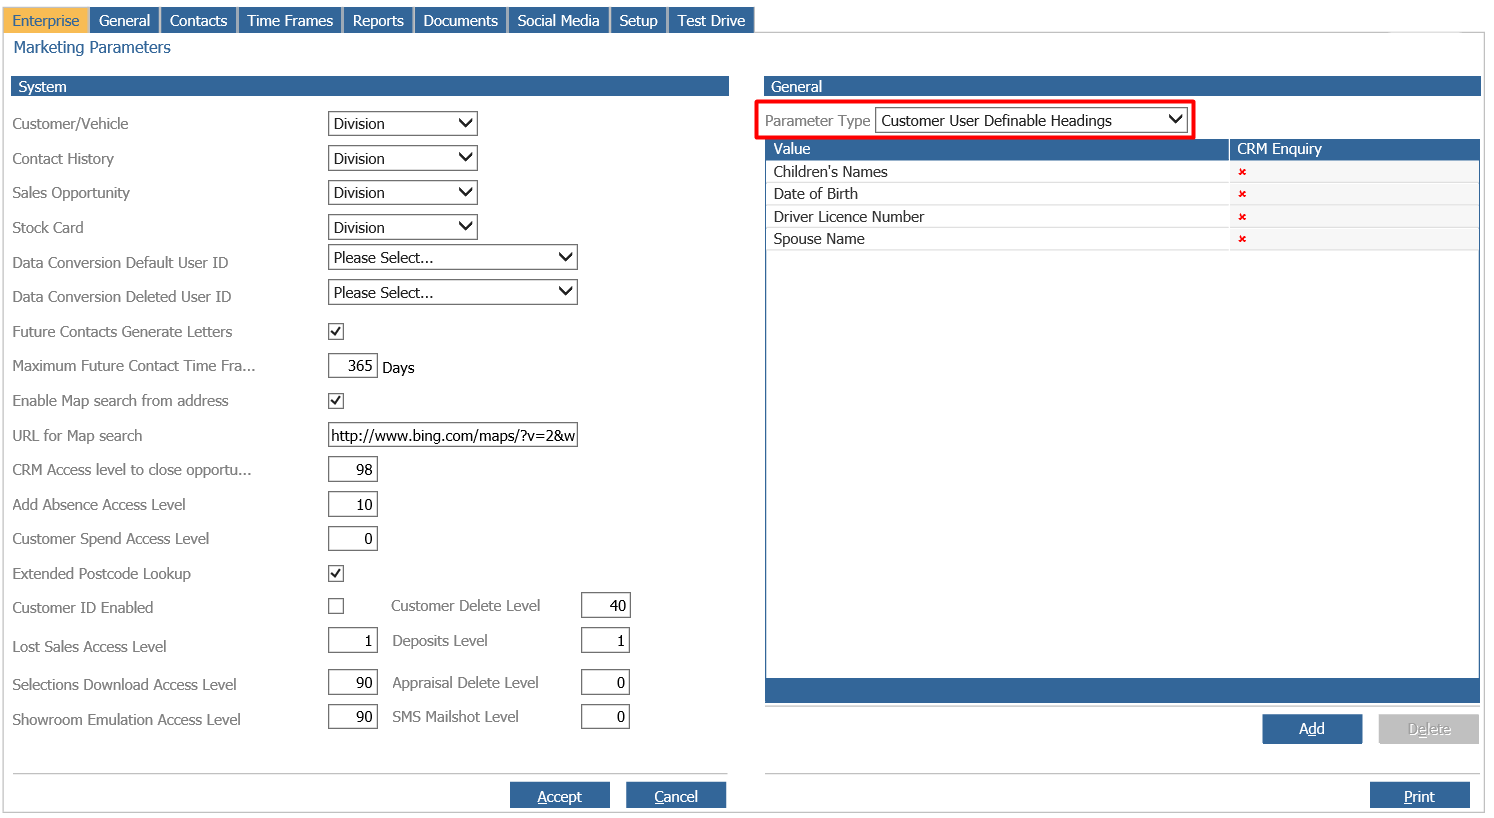Click the red X beside Children's Names
The width and height of the screenshot is (1494, 818).
click(1241, 171)
